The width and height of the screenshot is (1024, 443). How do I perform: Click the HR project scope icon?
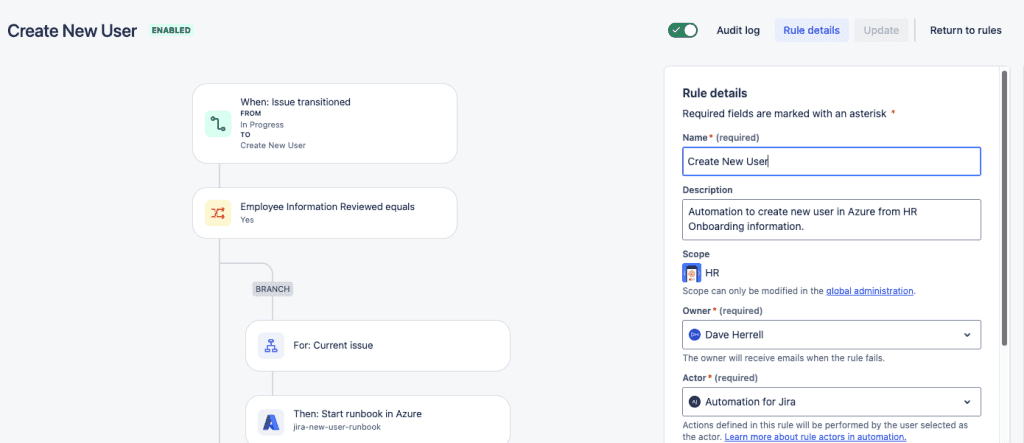click(692, 272)
